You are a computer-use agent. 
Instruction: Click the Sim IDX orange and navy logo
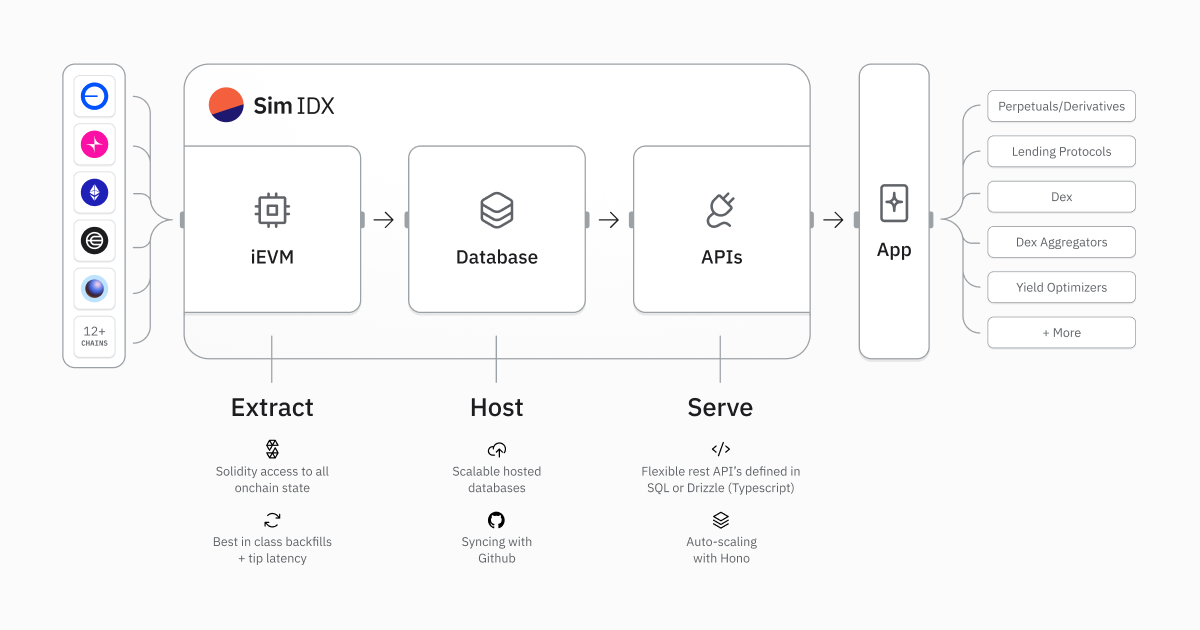pyautogui.click(x=226, y=105)
